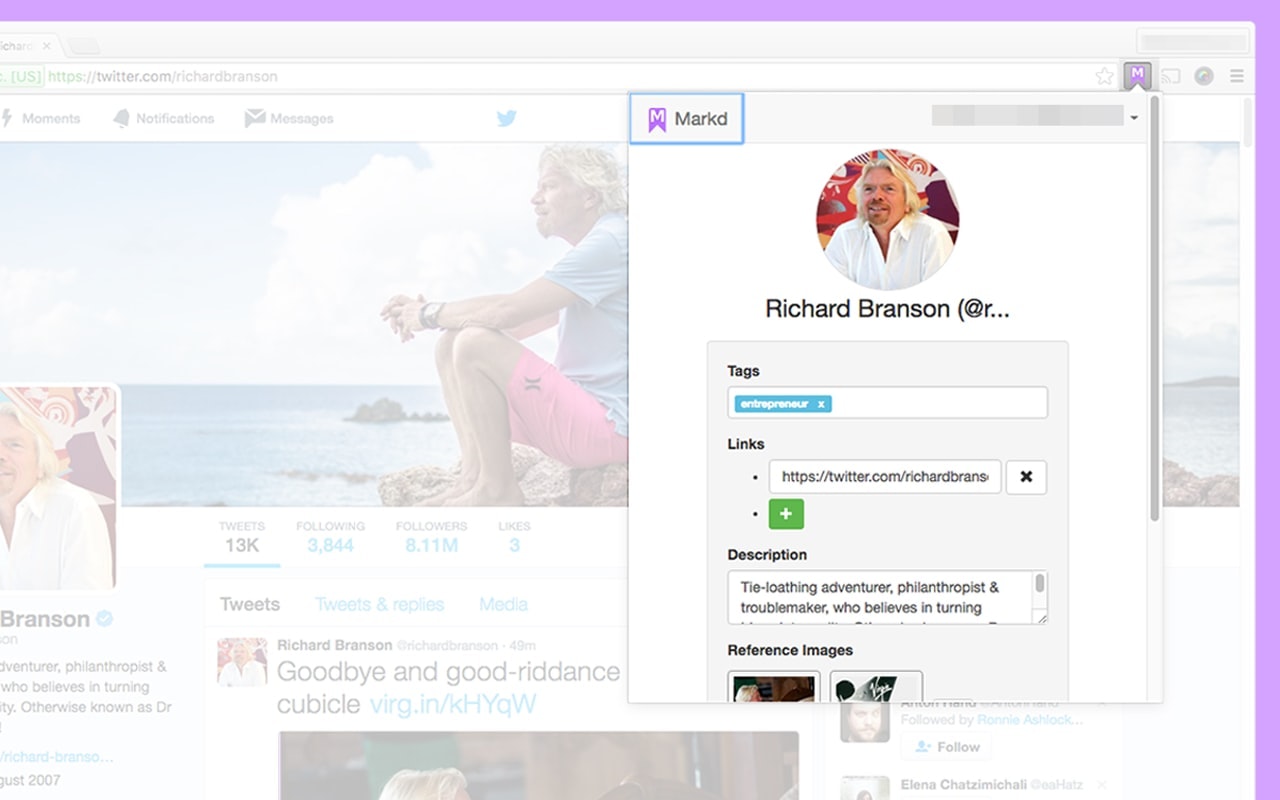
Task: Remove the entrepreneur tag with its x
Action: (x=821, y=404)
